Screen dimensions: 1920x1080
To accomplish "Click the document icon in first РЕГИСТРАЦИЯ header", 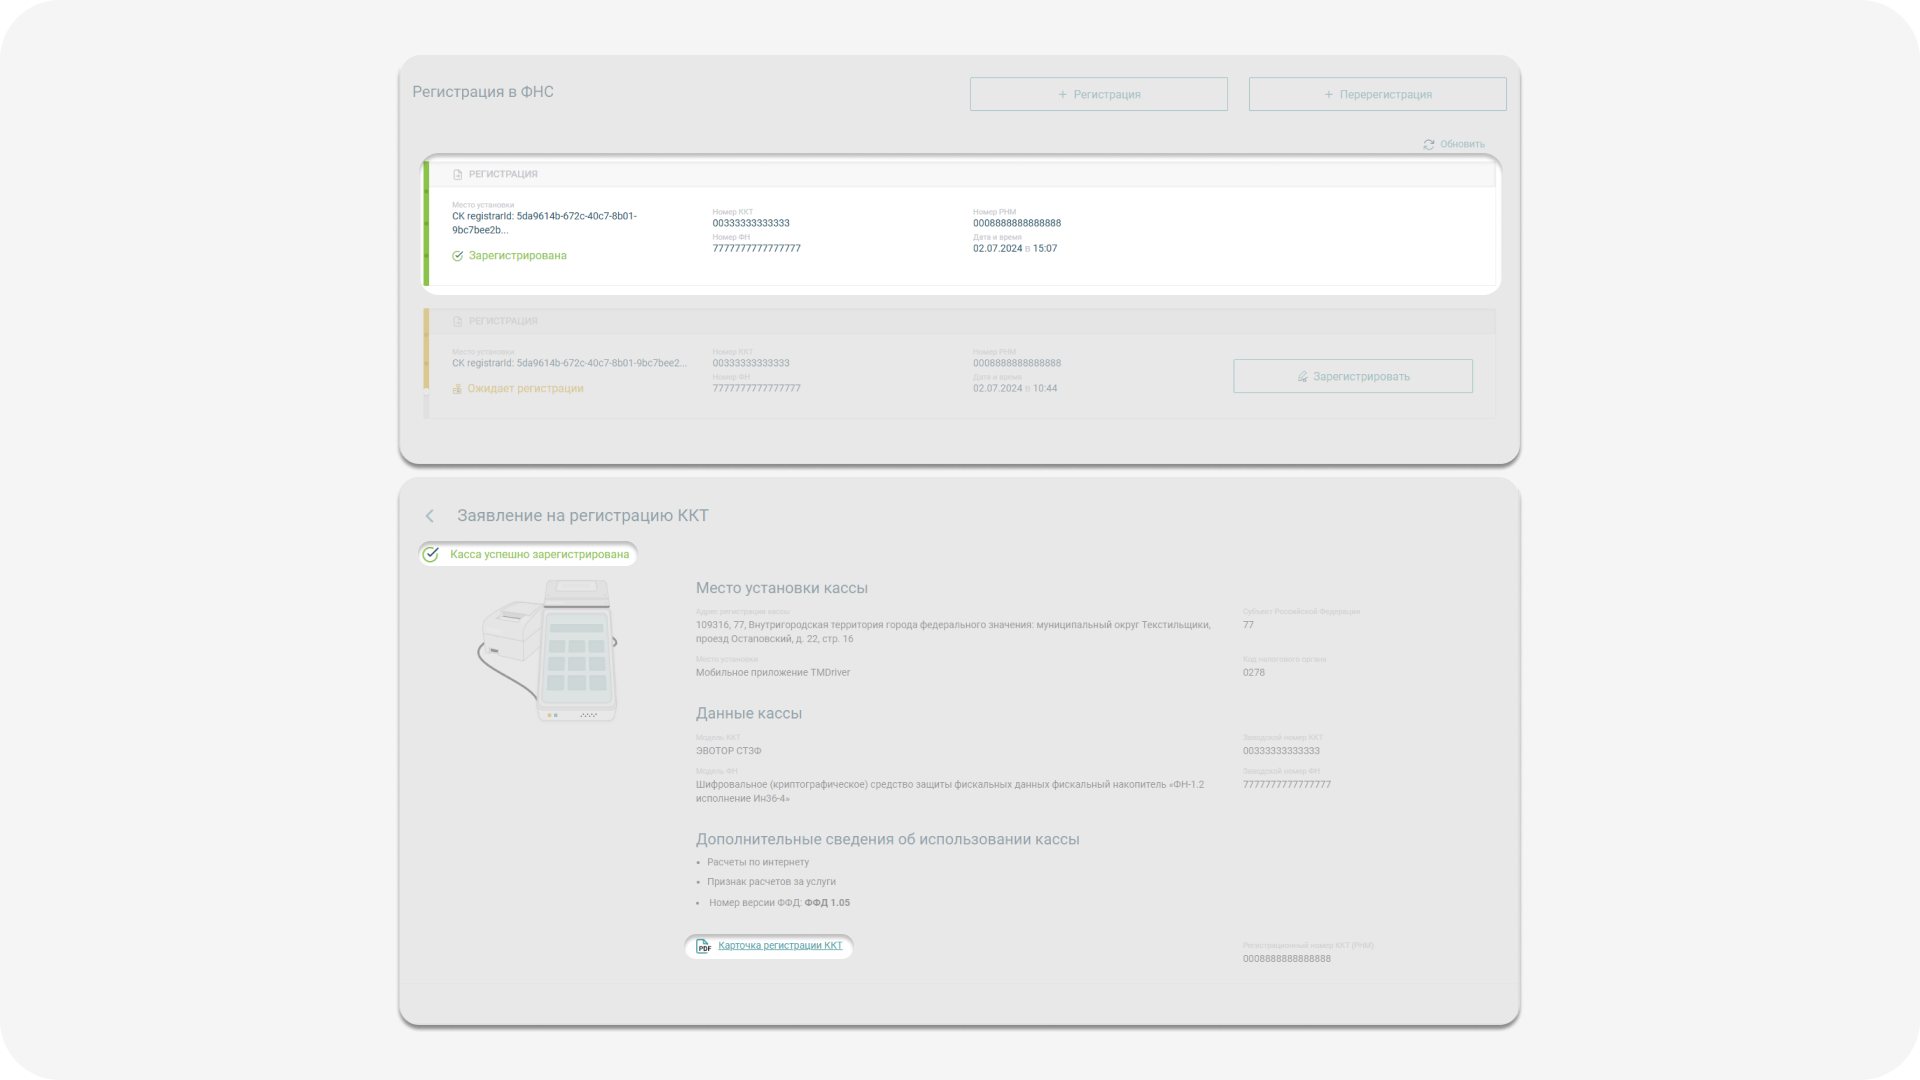I will (x=458, y=175).
